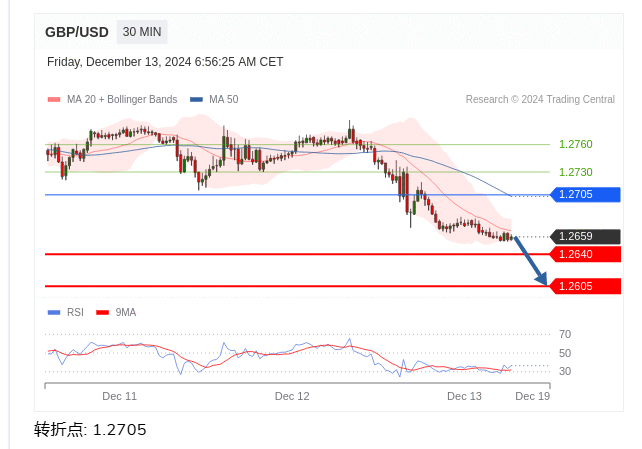This screenshot has height=449, width=642.
Task: Click the red 9MA legend swatch
Action: point(102,313)
